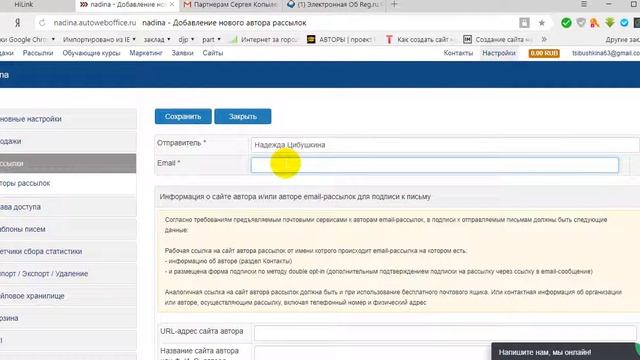
Task: Click the blue circle extension icon
Action: [x=624, y=23]
